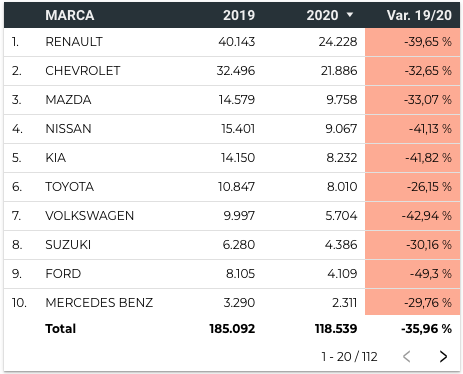Sort table by MARCA column header
This screenshot has height=374, width=463.
coord(70,15)
